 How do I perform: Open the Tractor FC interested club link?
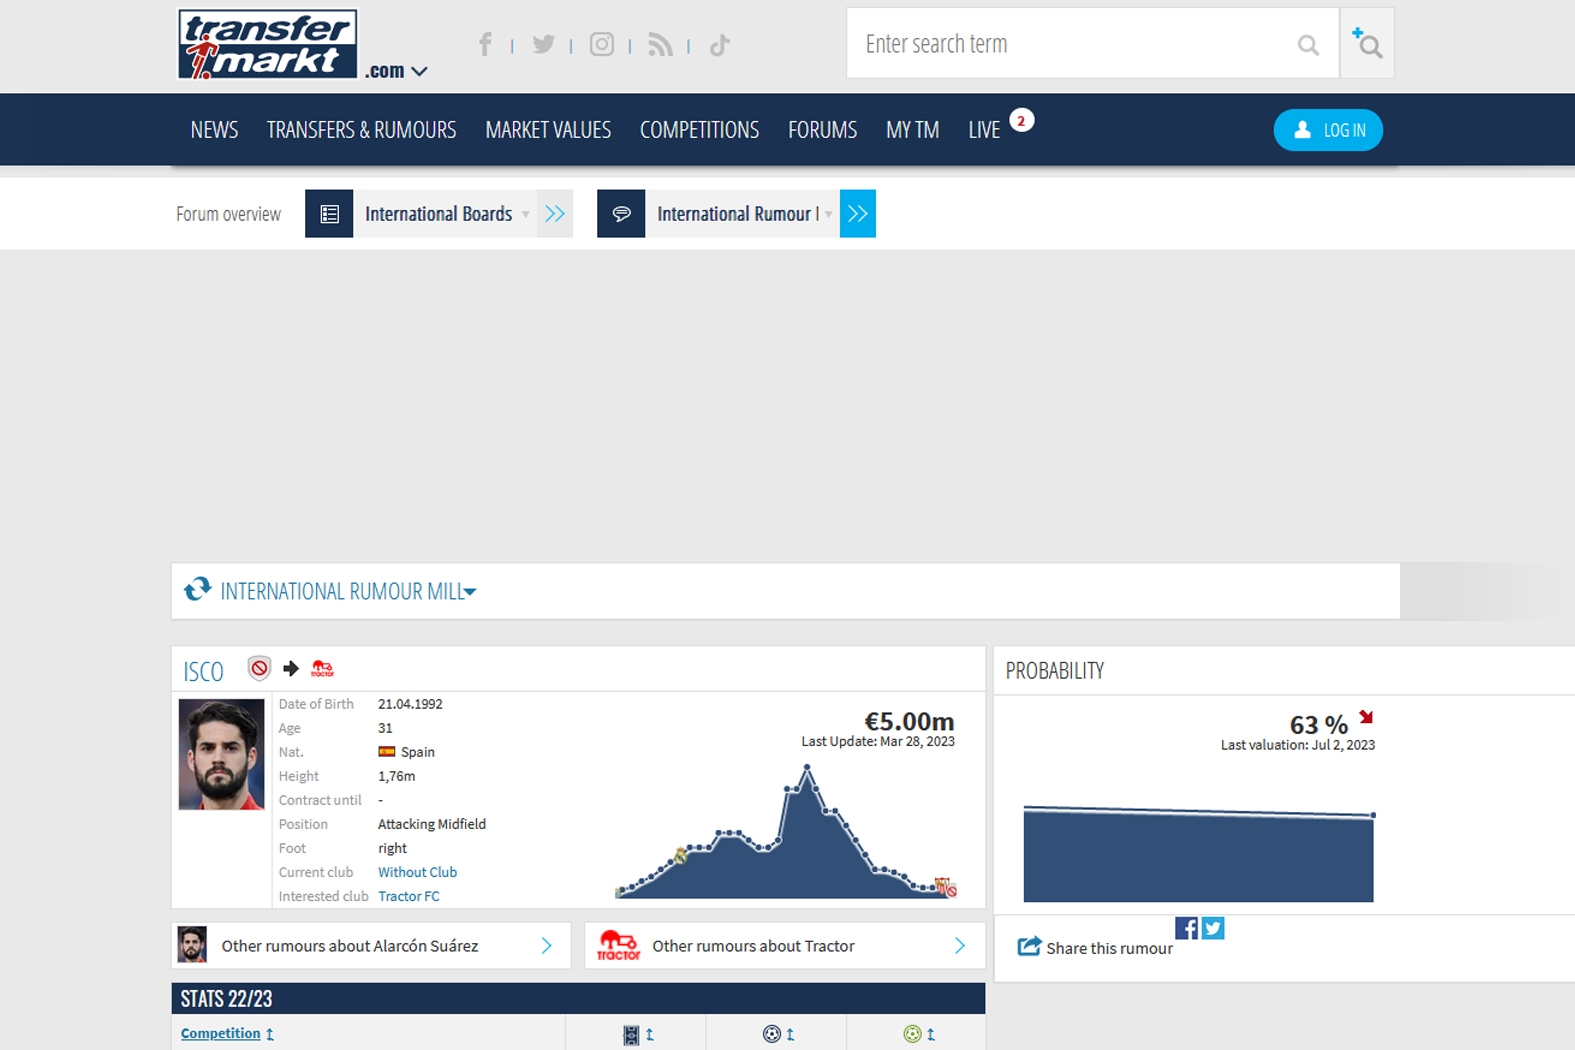[x=408, y=896]
